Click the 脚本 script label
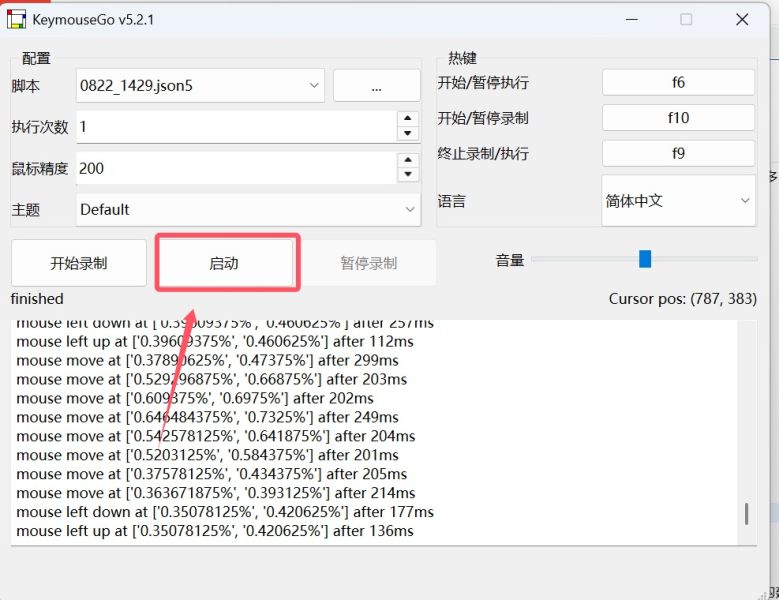The width and height of the screenshot is (779, 600). pos(25,86)
